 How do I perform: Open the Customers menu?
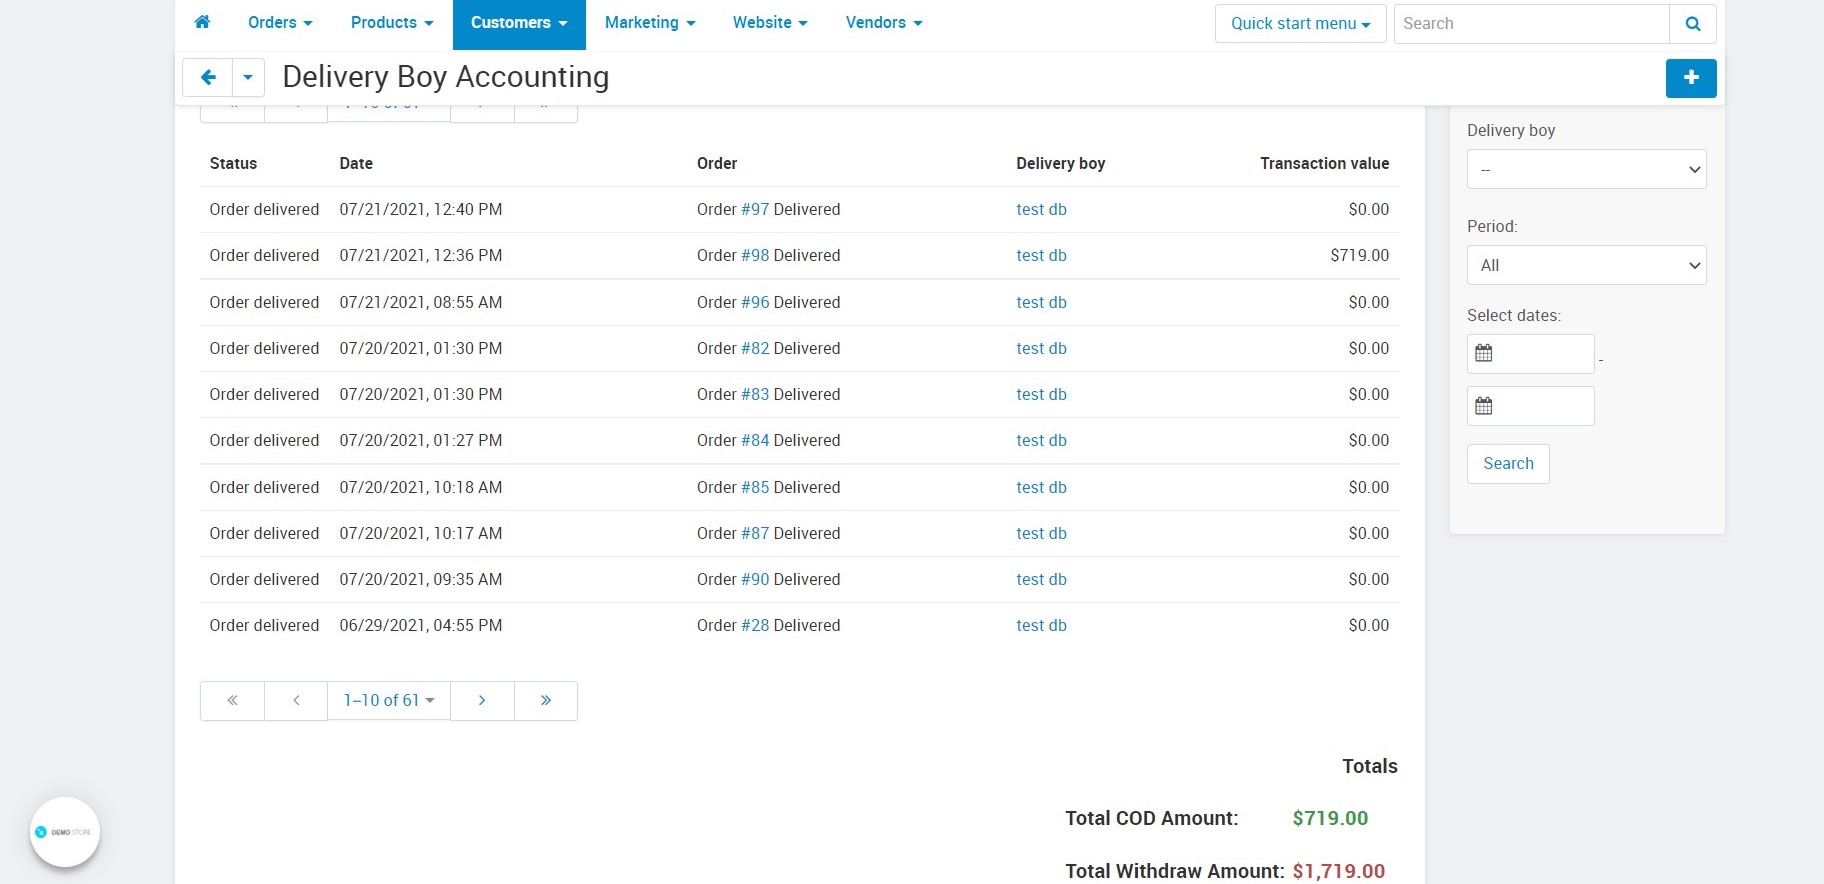[519, 23]
